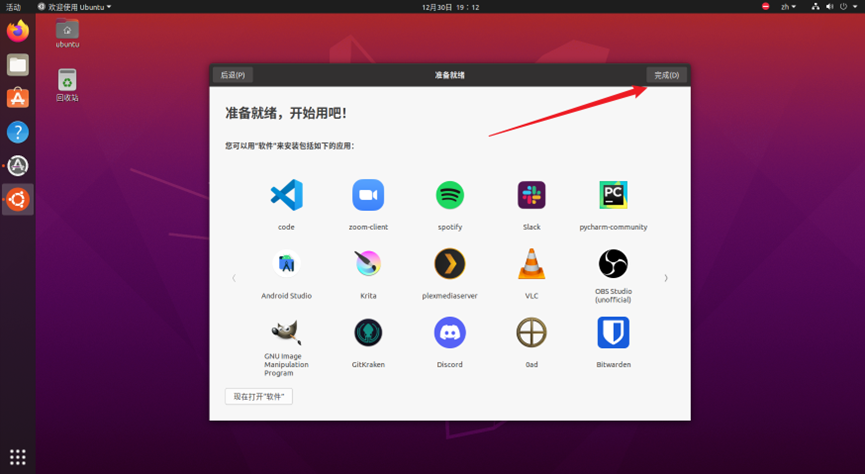865x474 pixels.
Task: Click the spotify app label
Action: click(x=450, y=227)
